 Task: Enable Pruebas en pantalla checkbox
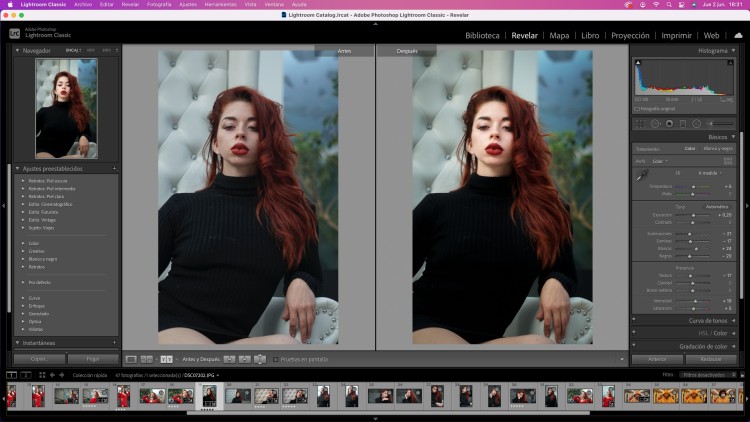276,359
